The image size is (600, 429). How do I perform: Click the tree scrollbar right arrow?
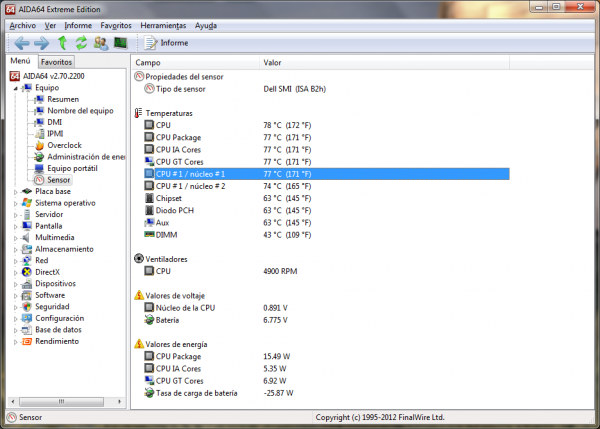(x=119, y=401)
